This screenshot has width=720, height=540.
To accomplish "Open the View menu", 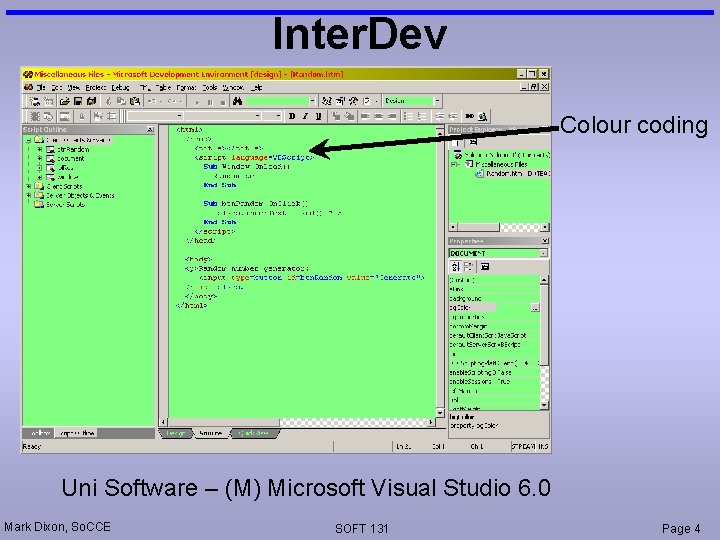I will 73,87.
